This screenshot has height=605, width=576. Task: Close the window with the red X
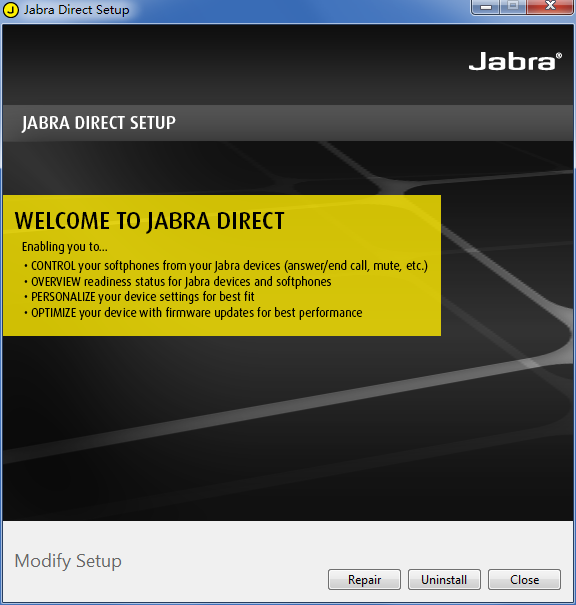click(x=550, y=7)
